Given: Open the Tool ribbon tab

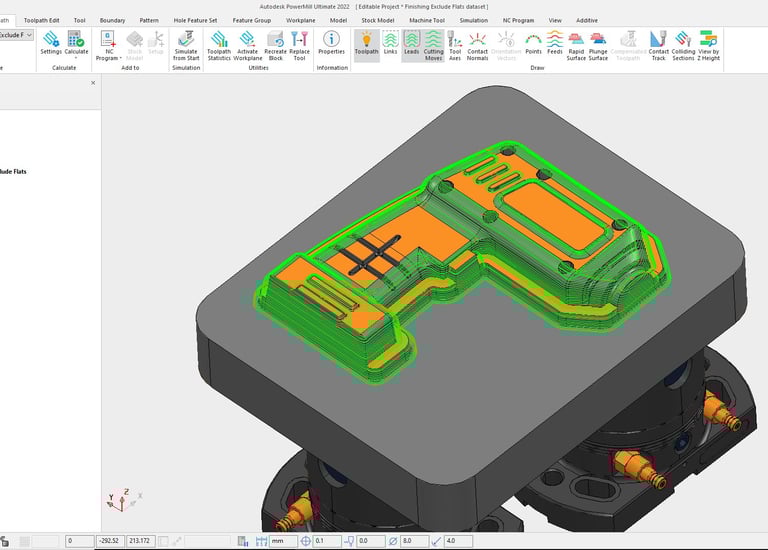Looking at the screenshot, I should [x=79, y=21].
